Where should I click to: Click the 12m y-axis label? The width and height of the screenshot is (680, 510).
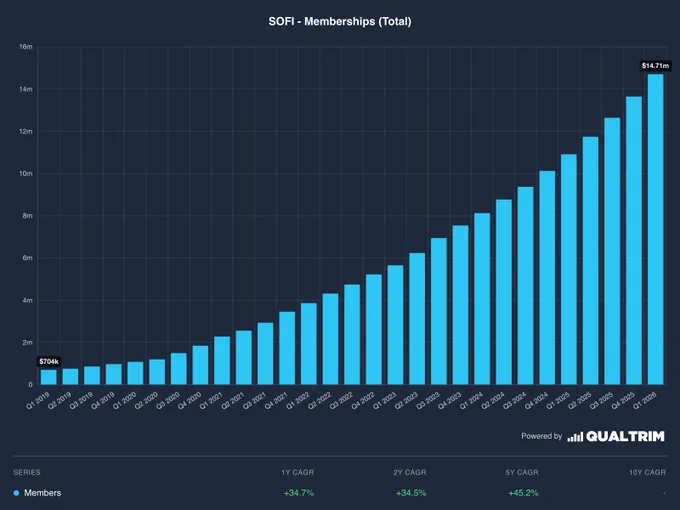(26, 131)
